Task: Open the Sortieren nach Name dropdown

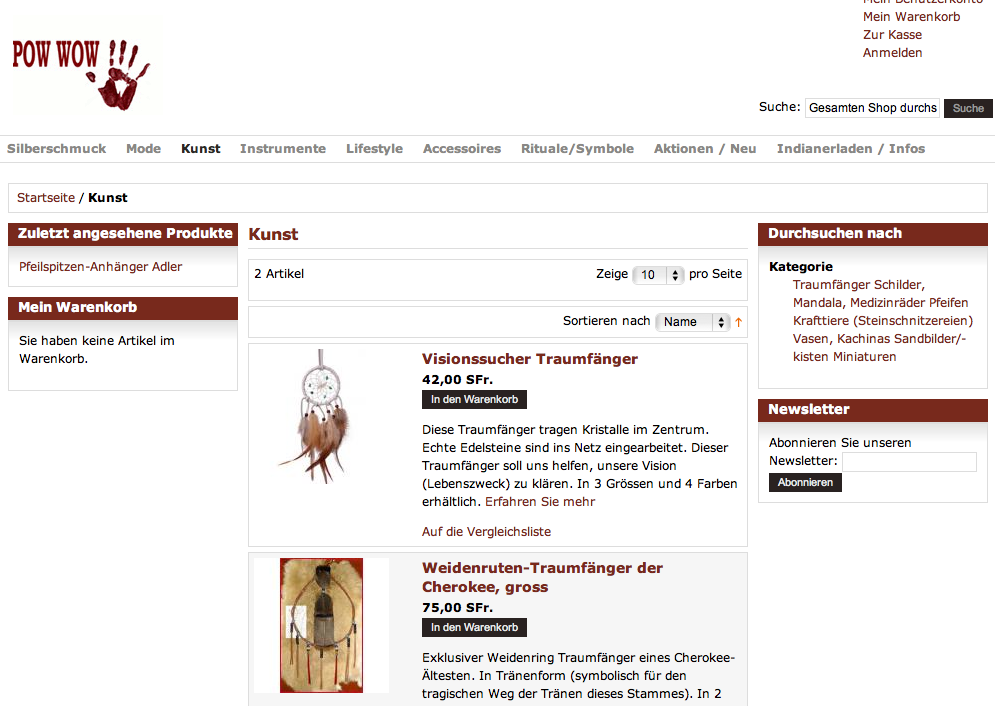Action: 693,322
